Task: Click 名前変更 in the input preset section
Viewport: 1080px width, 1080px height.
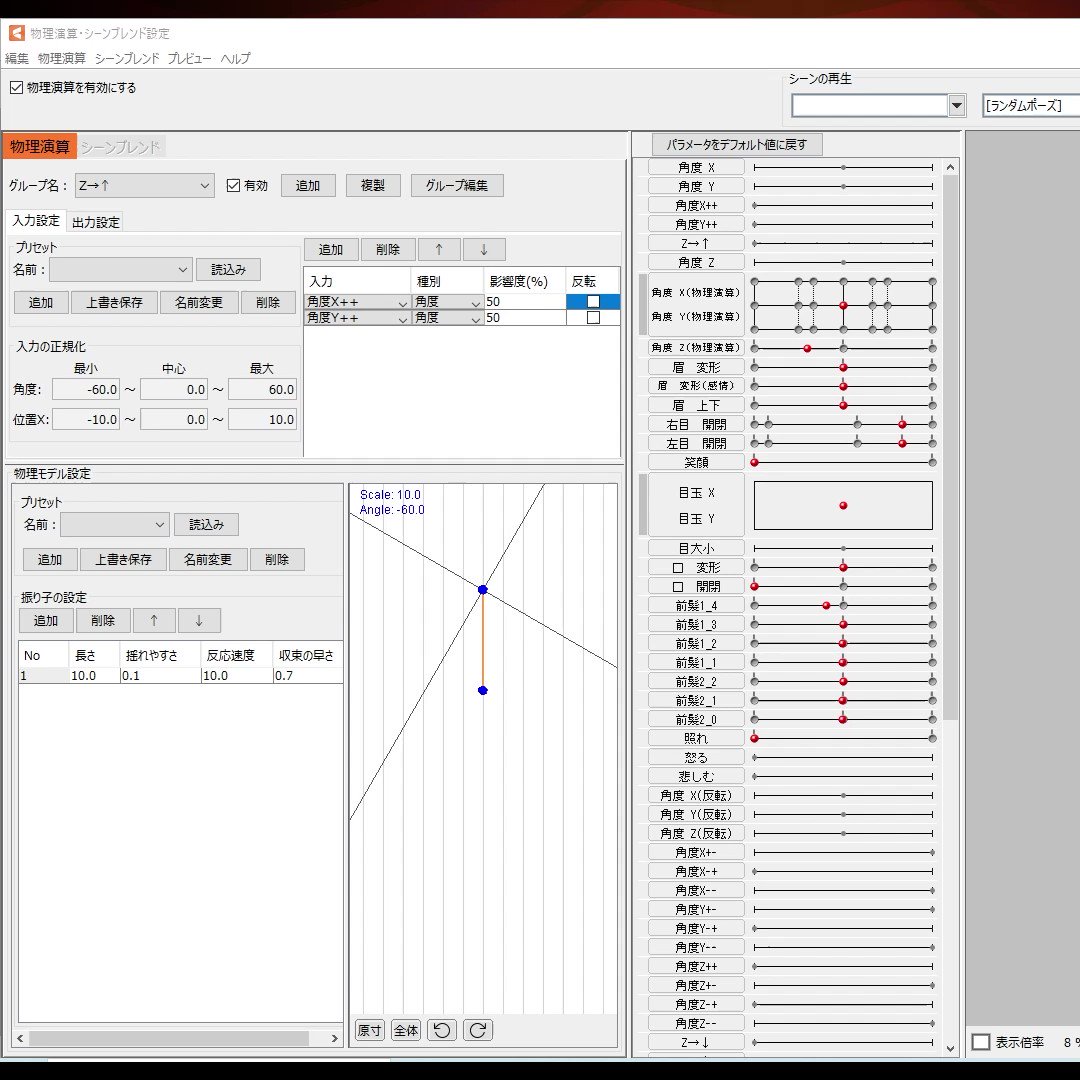Action: click(198, 302)
